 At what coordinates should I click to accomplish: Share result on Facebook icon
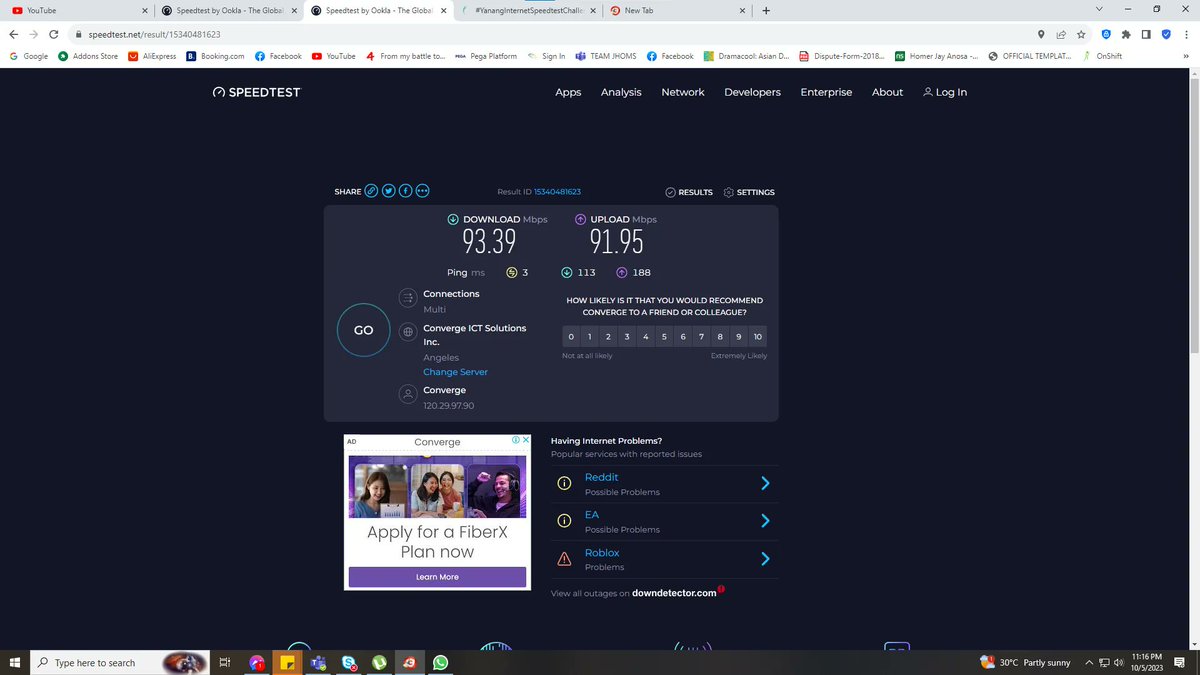point(405,191)
